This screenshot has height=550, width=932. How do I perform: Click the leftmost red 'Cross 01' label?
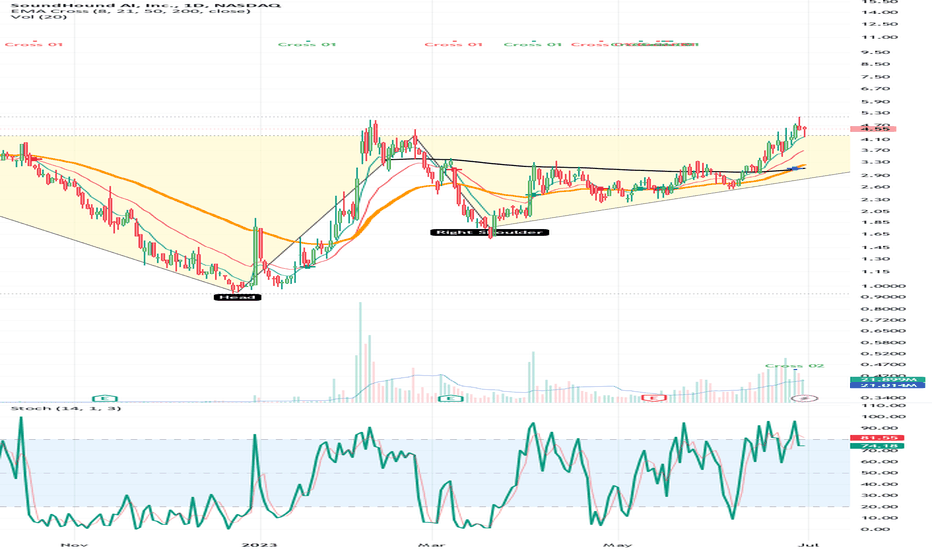(x=34, y=45)
